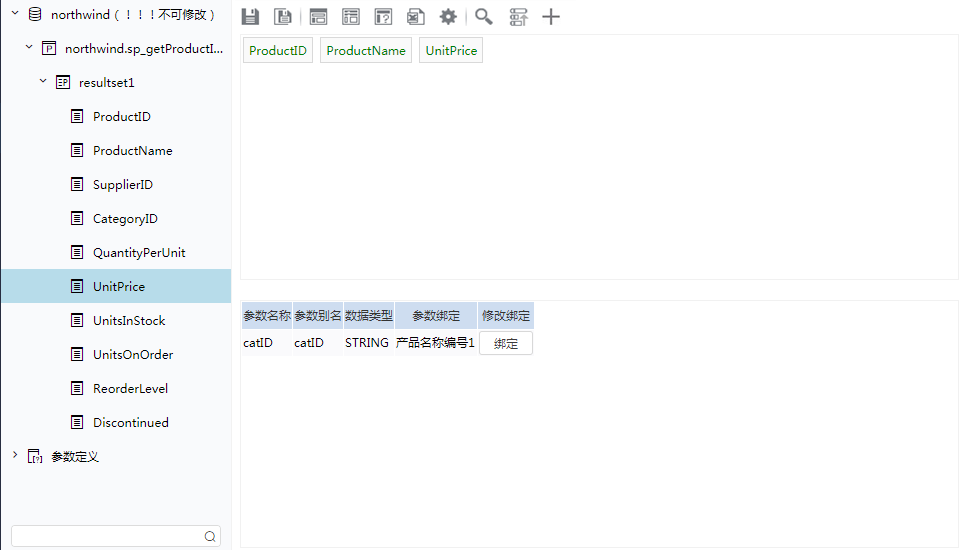The height and width of the screenshot is (550, 964).
Task: Click the search magnifier in the bottom input
Action: pos(210,536)
